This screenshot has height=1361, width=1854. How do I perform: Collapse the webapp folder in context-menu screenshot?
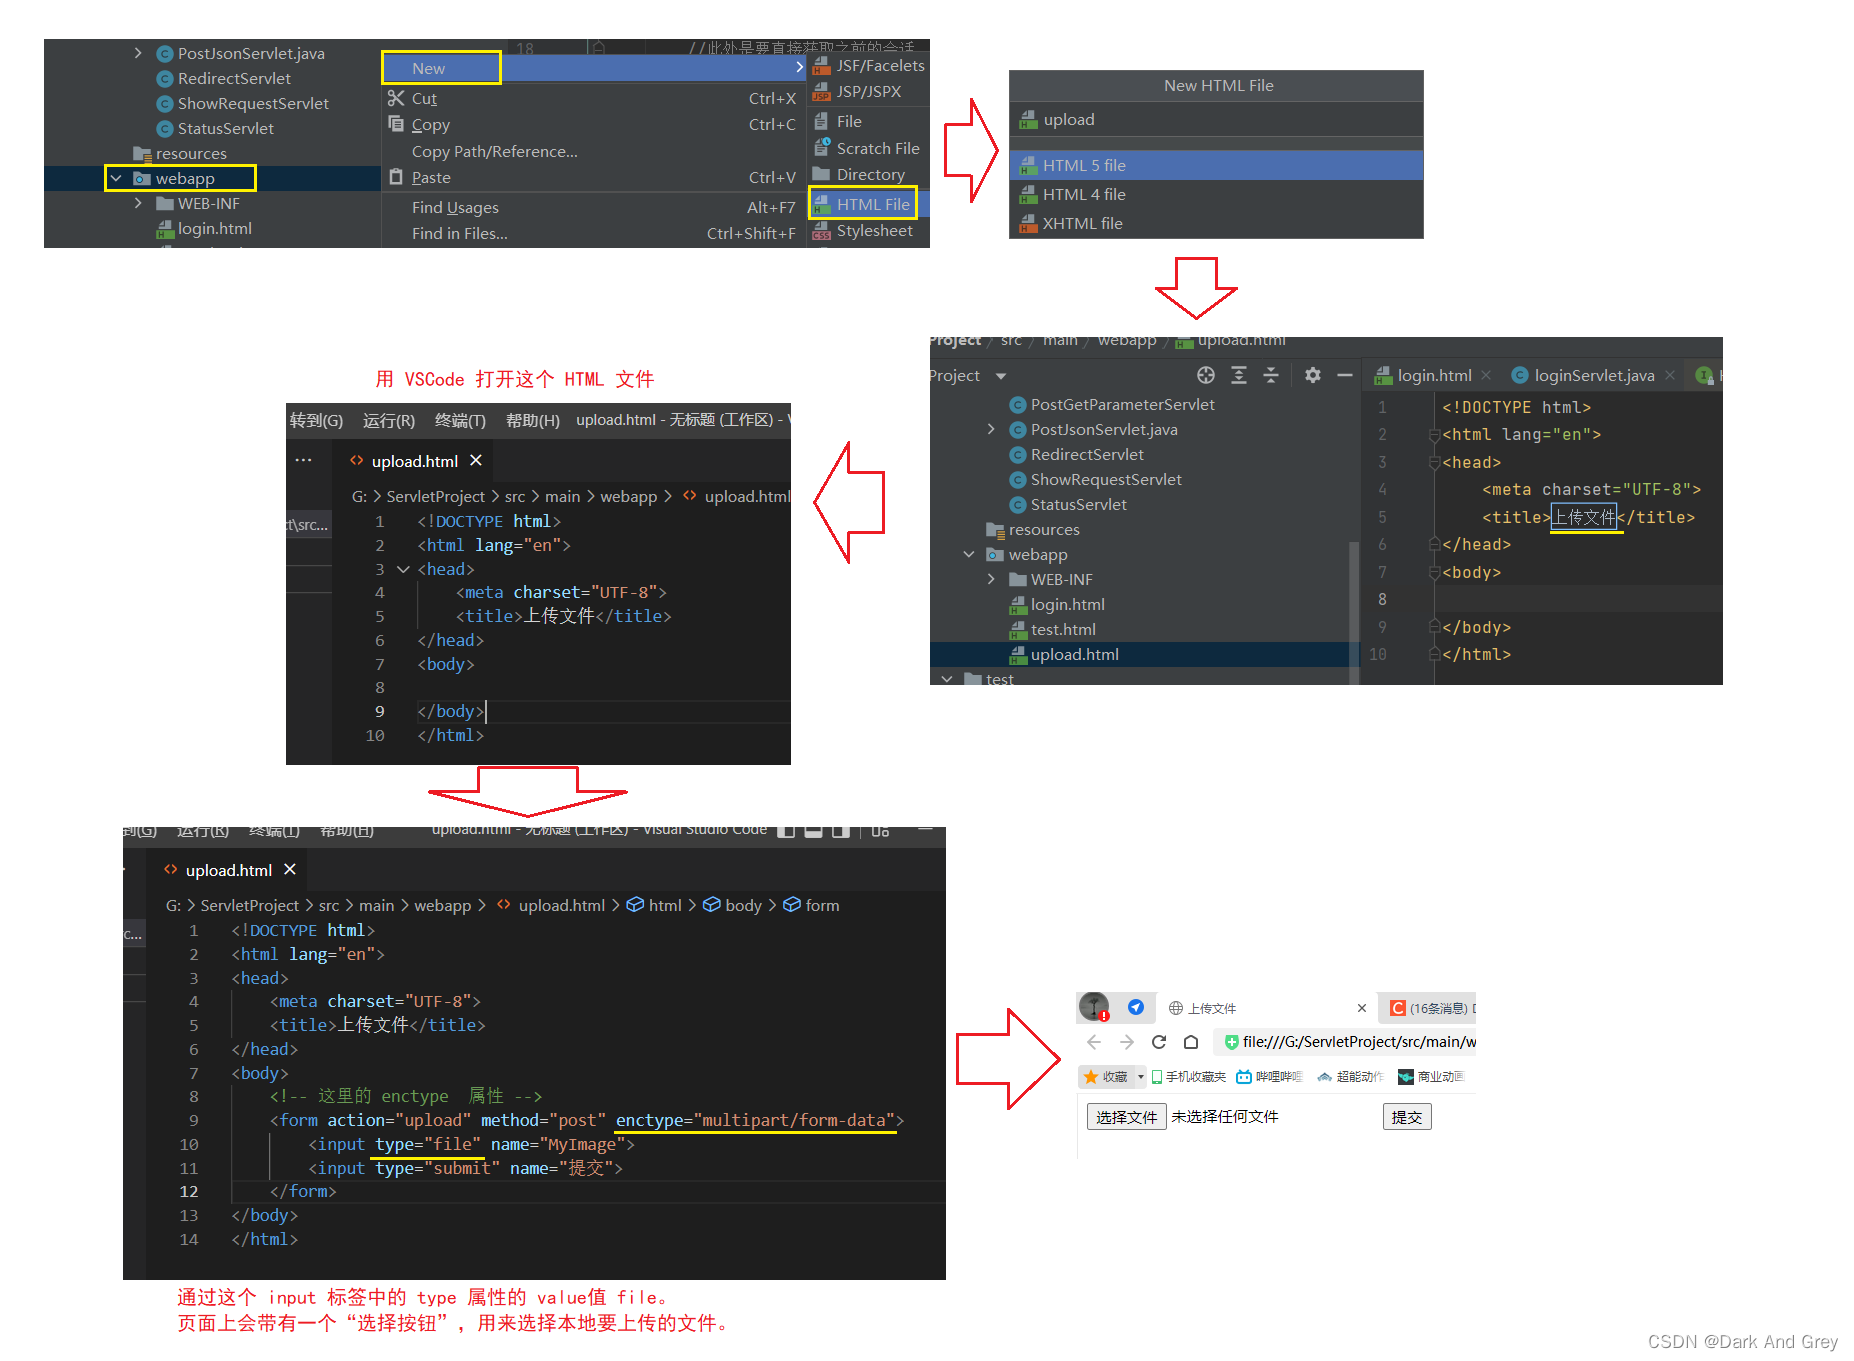pyautogui.click(x=116, y=178)
